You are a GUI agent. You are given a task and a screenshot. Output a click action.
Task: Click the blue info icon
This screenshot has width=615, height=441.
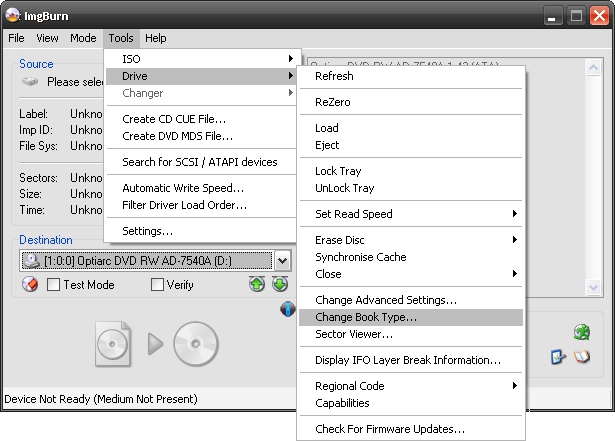tap(287, 309)
